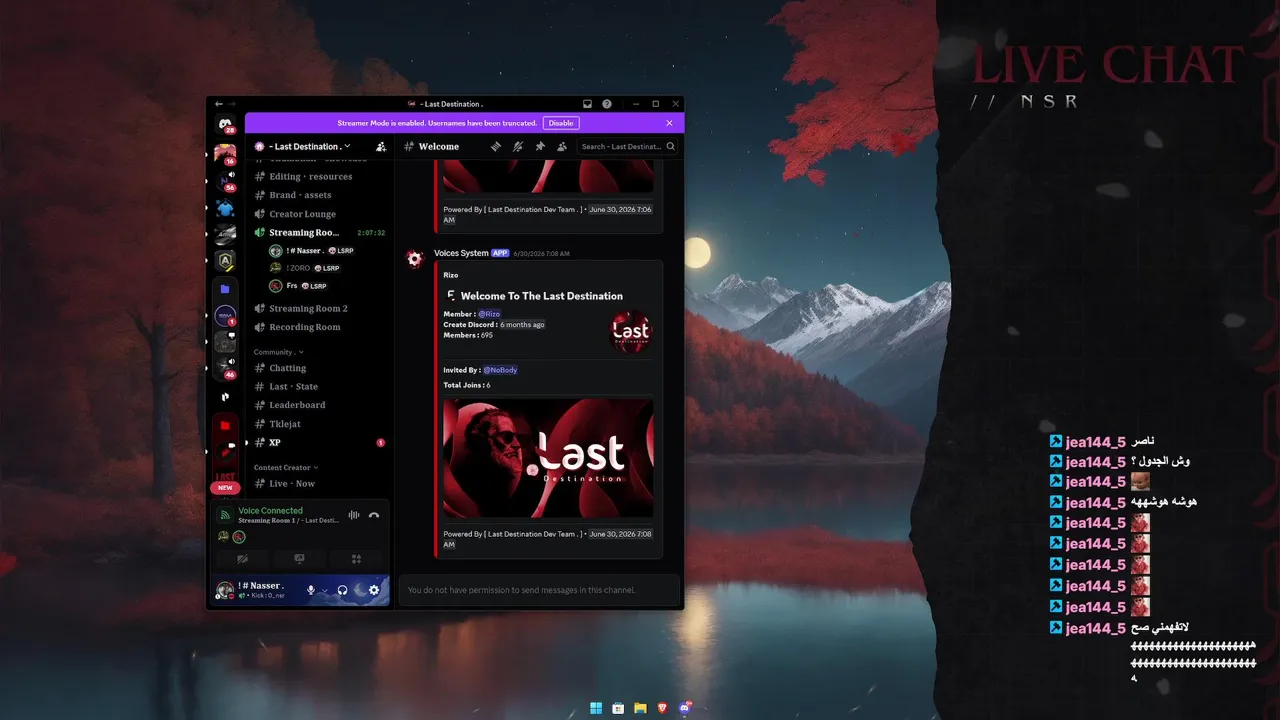Open the Help question mark icon

pyautogui.click(x=607, y=104)
